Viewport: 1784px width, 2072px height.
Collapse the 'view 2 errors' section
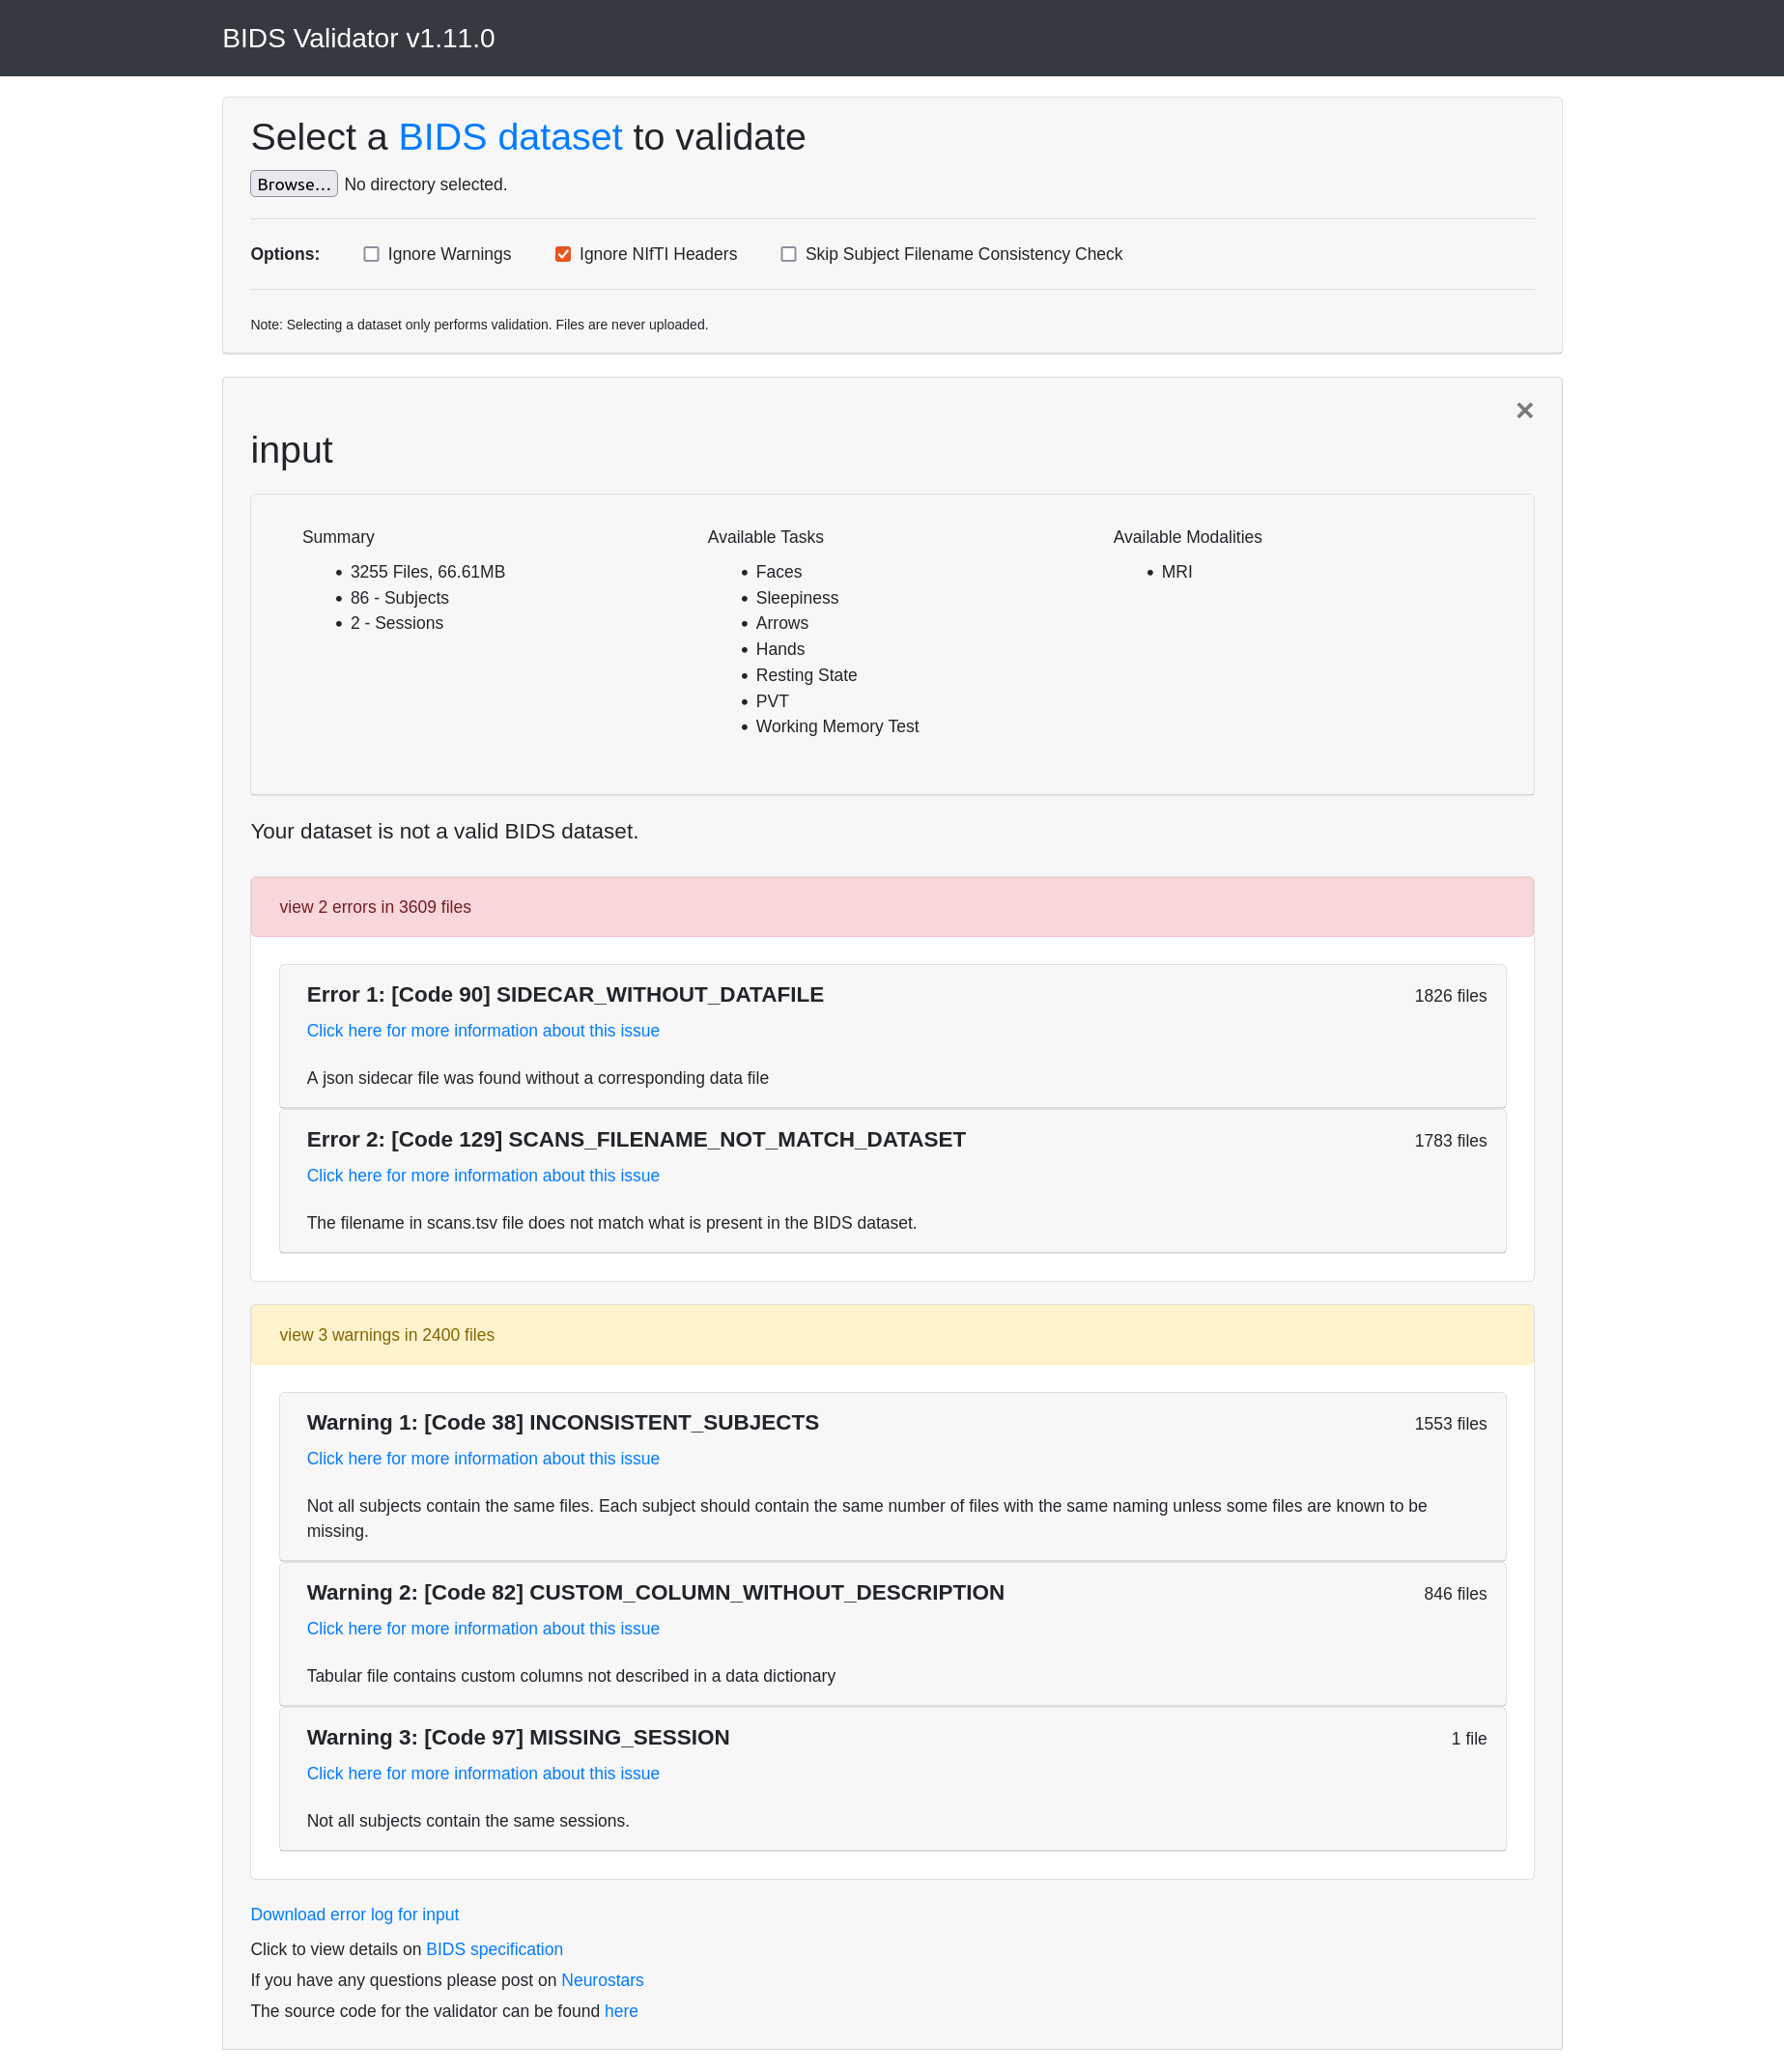click(x=375, y=907)
